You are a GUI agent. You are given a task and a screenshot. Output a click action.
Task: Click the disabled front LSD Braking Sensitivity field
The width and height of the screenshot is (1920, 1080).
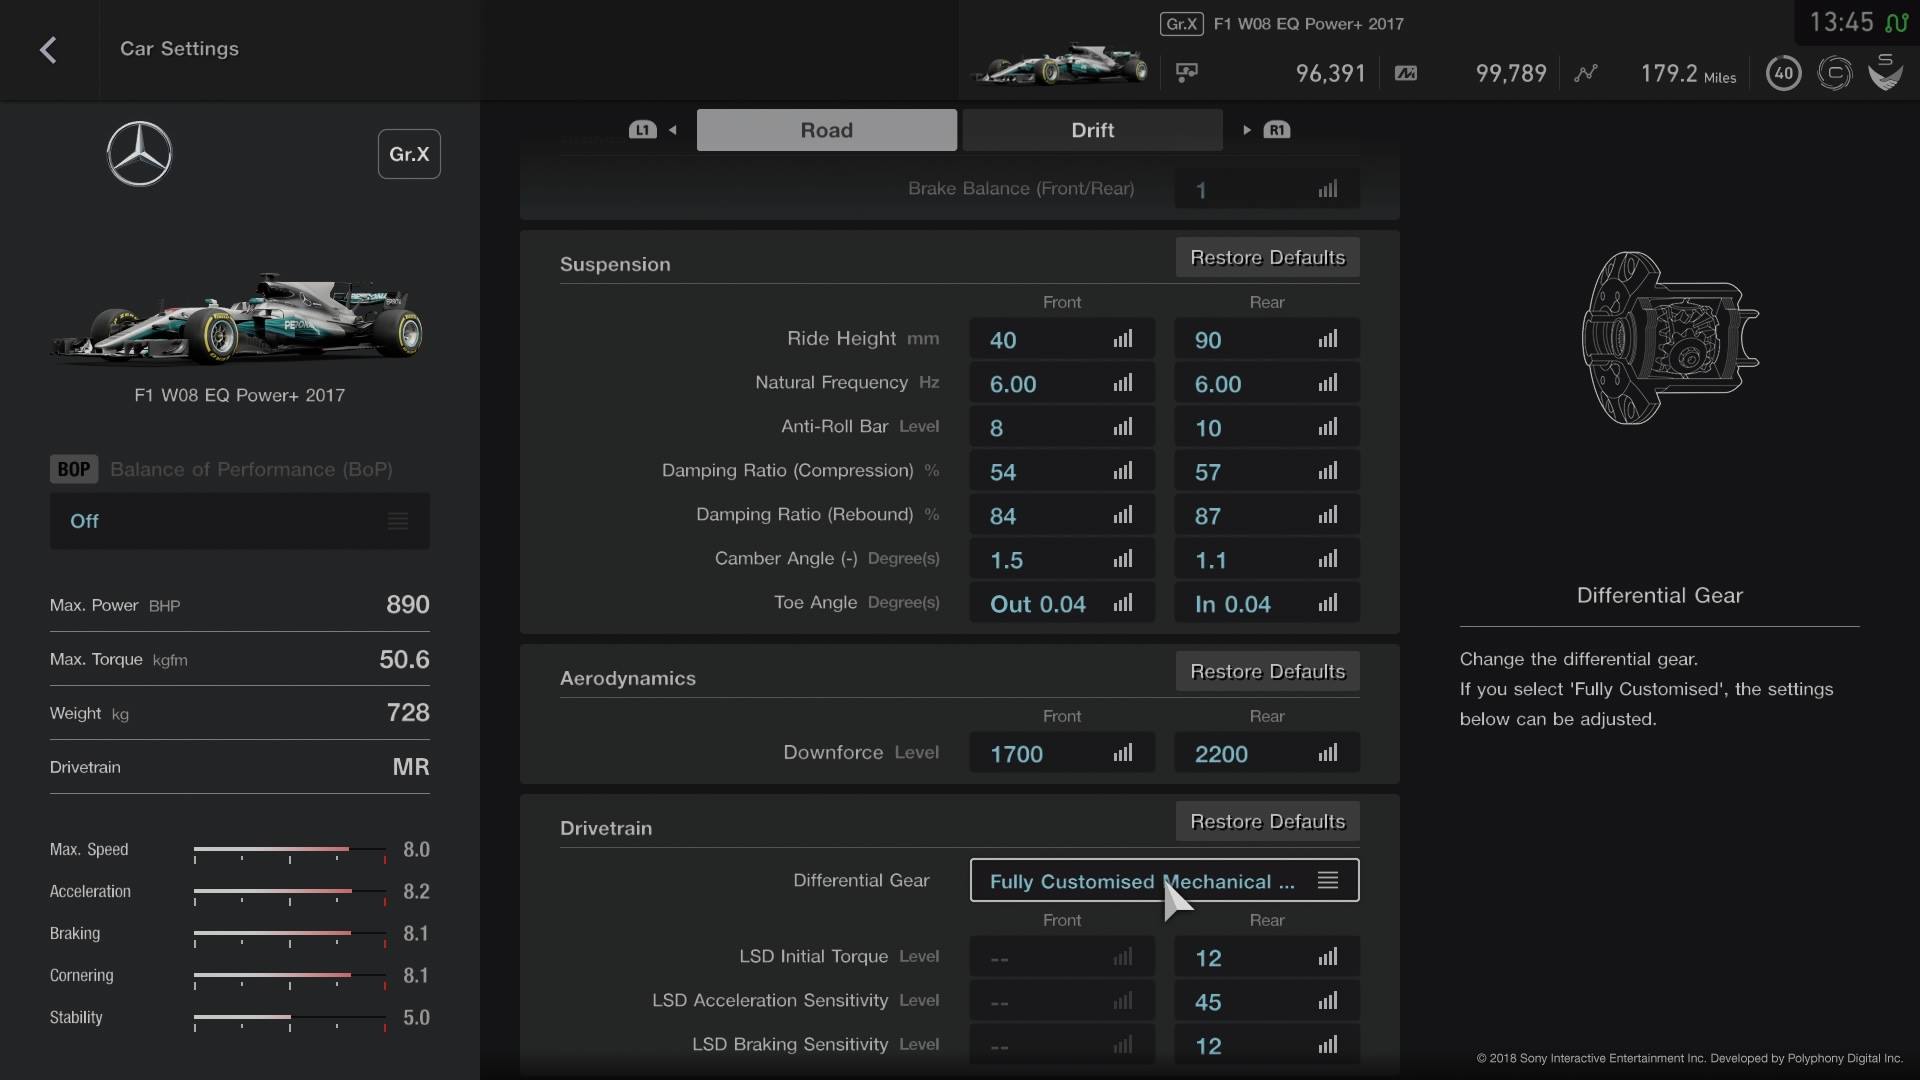pos(1062,1045)
